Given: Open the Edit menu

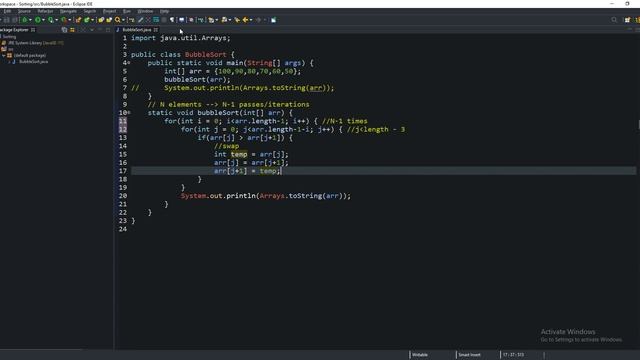Looking at the screenshot, I should click(7, 11).
